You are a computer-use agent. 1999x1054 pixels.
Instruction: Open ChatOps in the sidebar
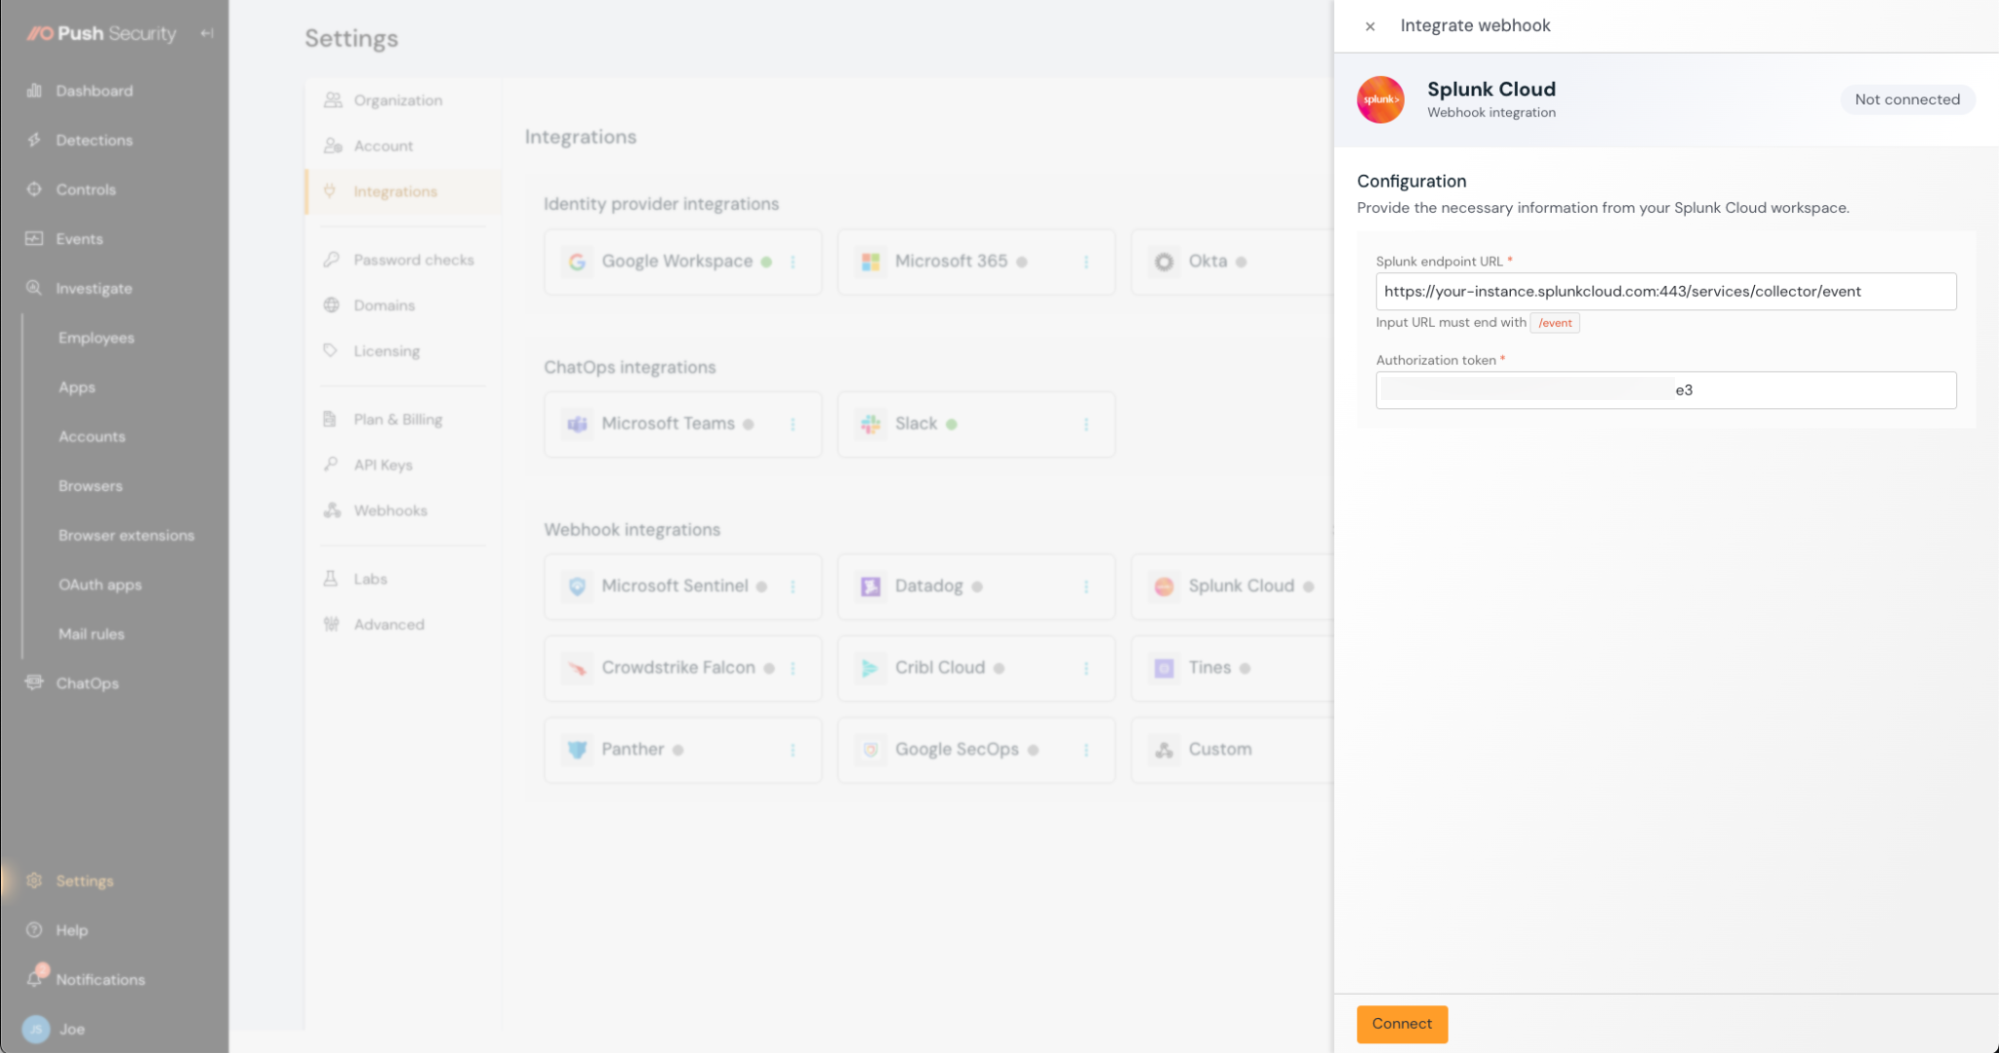[87, 683]
